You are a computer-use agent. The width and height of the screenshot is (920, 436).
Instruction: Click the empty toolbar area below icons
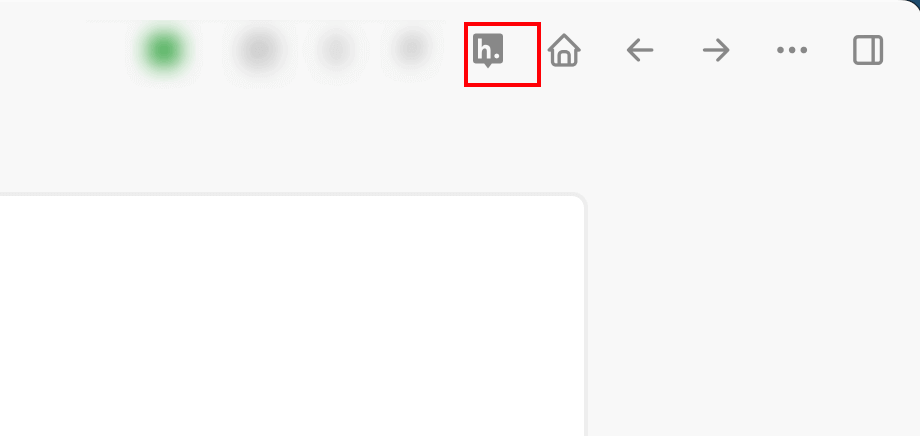[x=460, y=141]
